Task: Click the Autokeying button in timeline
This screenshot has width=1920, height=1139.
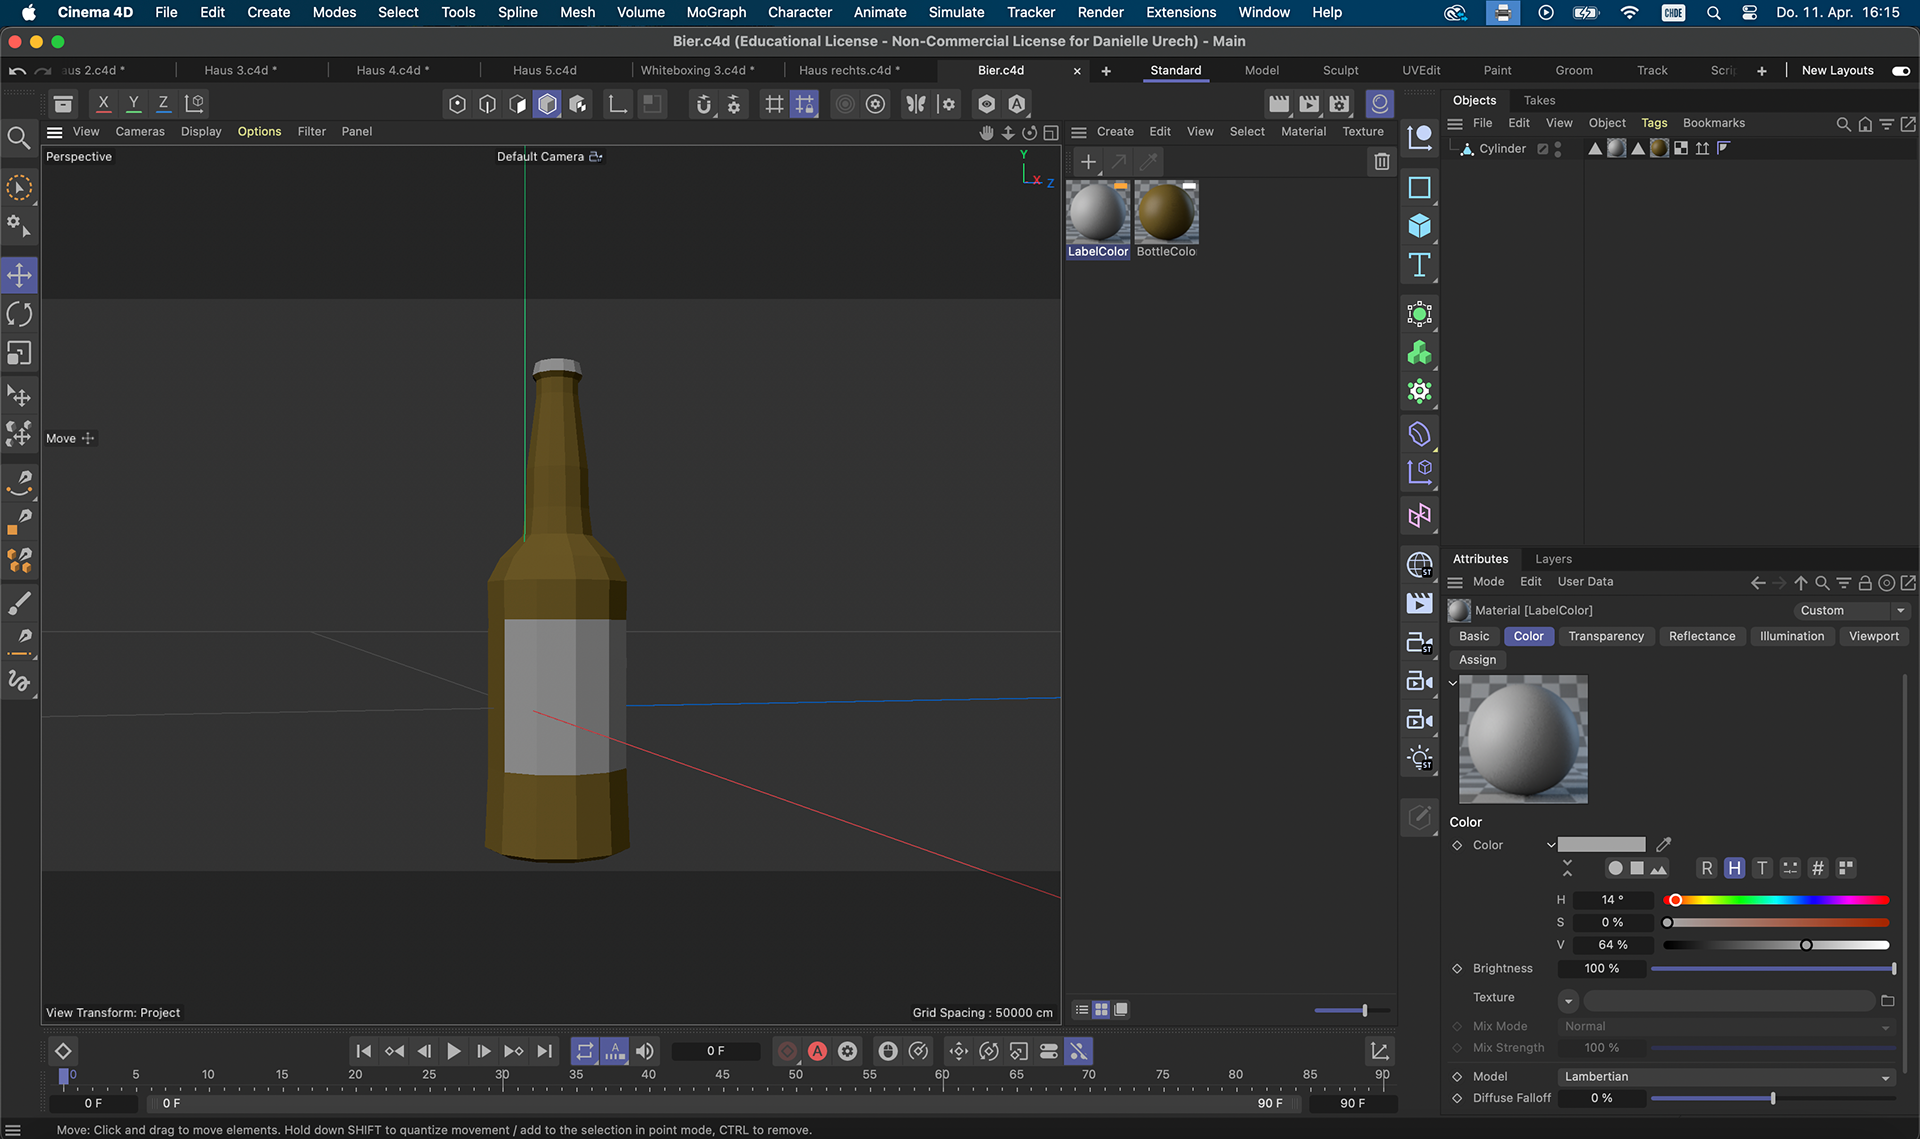Action: click(817, 1051)
